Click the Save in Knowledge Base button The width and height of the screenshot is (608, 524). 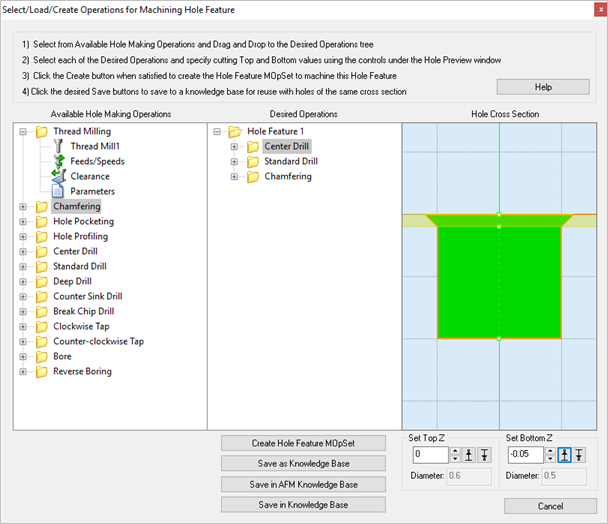303,505
